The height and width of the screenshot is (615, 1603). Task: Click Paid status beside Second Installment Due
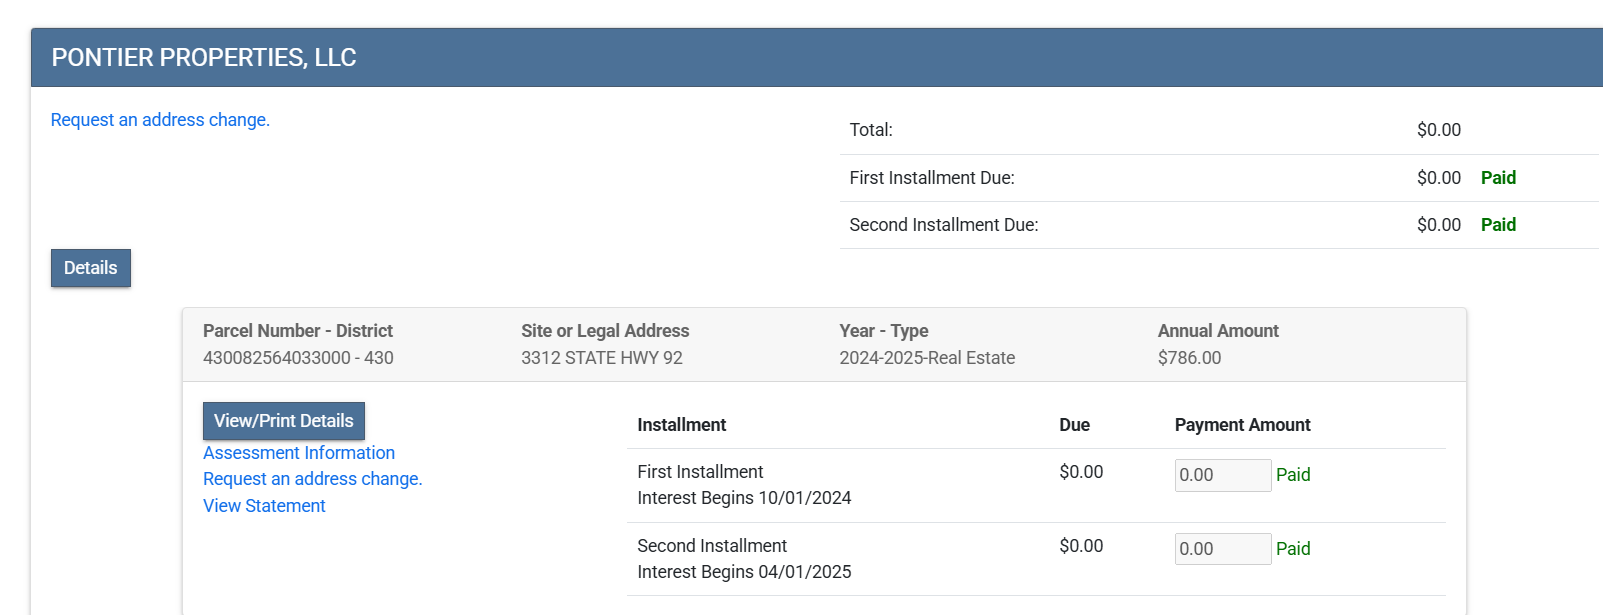[1498, 225]
